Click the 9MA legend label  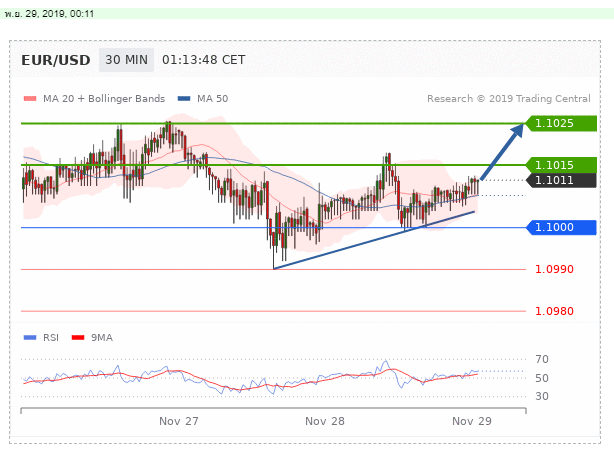pos(102,338)
